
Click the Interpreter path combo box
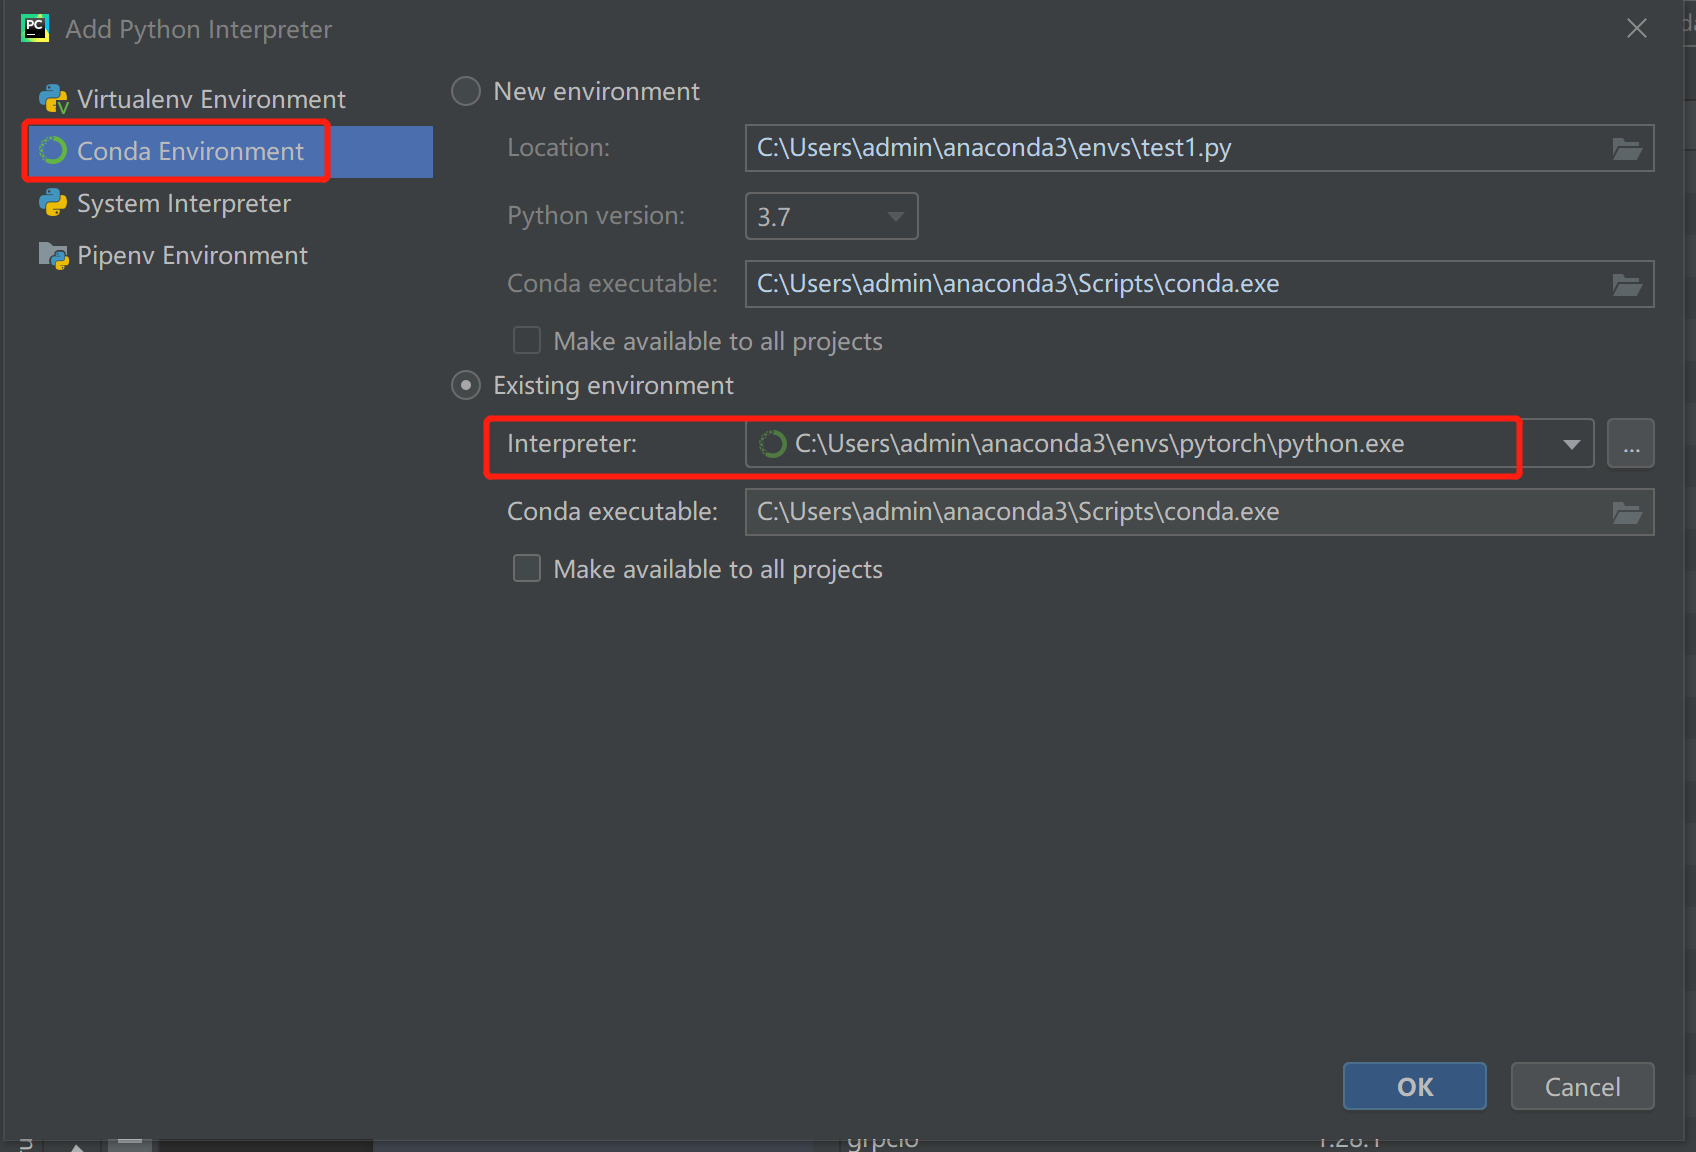[1169, 443]
